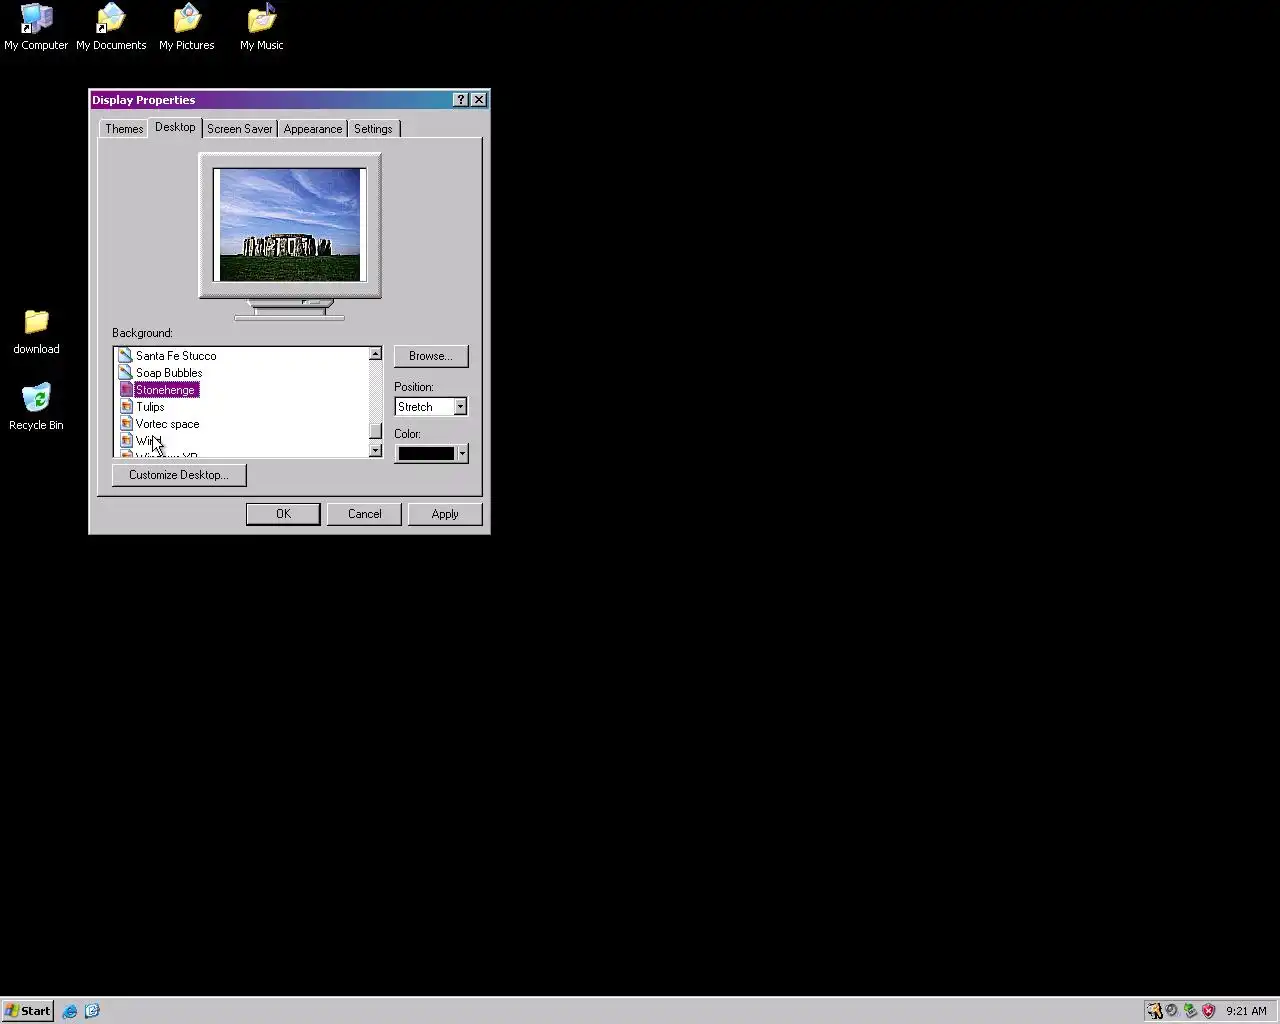Click background list scroll down arrow
Viewport: 1280px width, 1024px height.
coord(375,451)
